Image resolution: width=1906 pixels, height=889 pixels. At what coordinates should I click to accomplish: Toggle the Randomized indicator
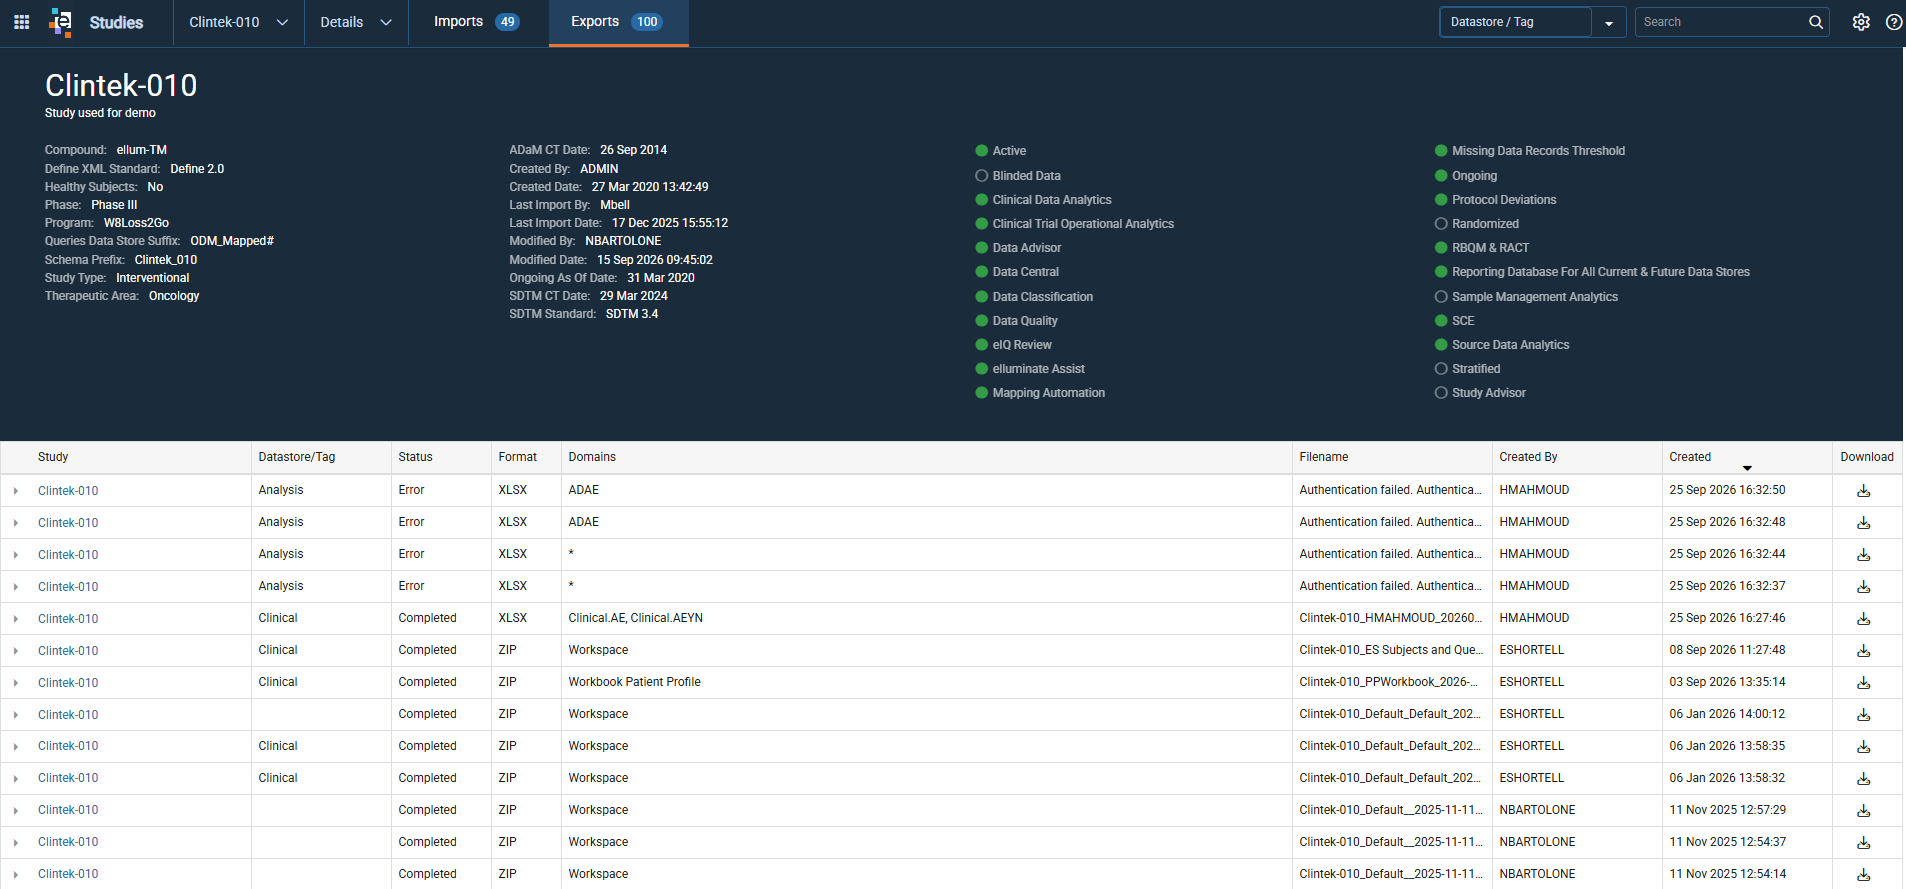(x=1441, y=224)
